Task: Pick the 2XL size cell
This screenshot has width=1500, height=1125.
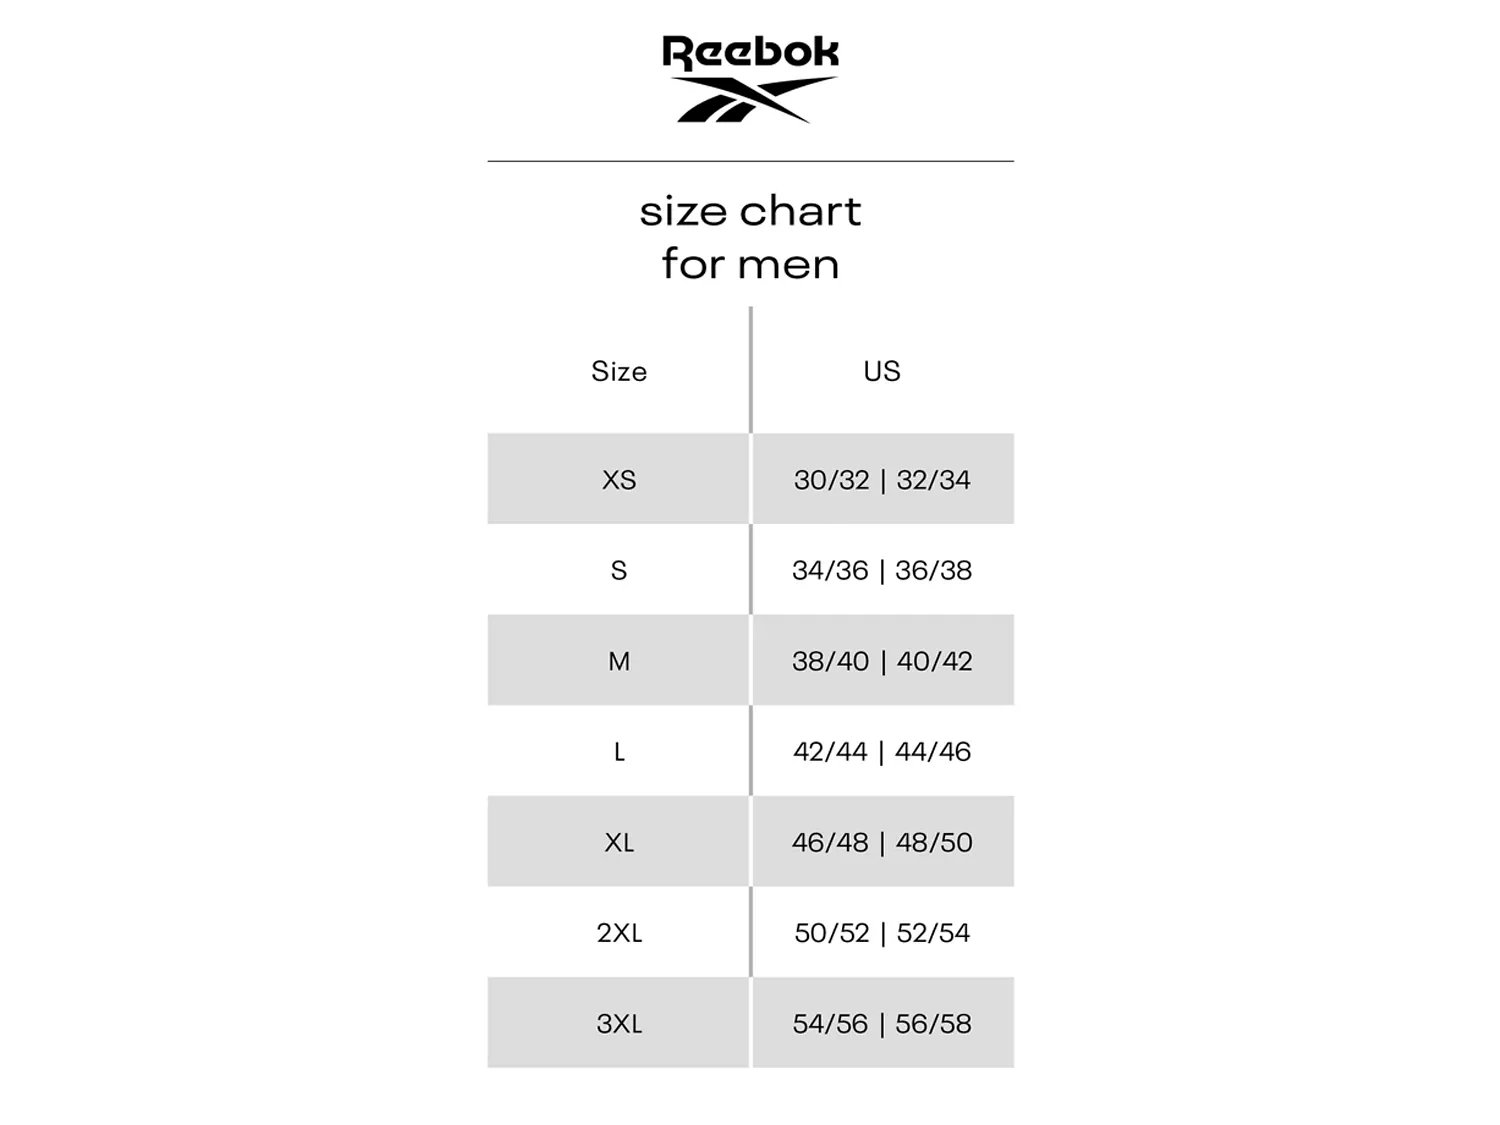Action: tap(619, 933)
